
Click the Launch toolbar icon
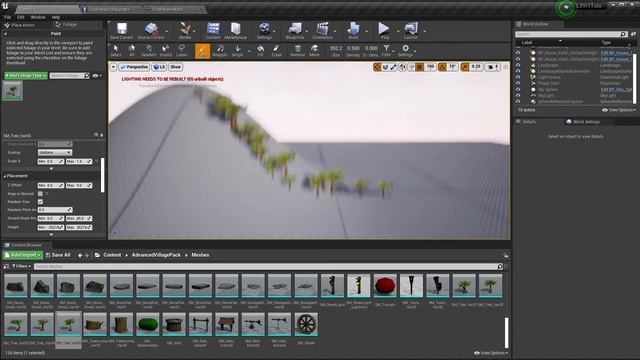pos(411,31)
